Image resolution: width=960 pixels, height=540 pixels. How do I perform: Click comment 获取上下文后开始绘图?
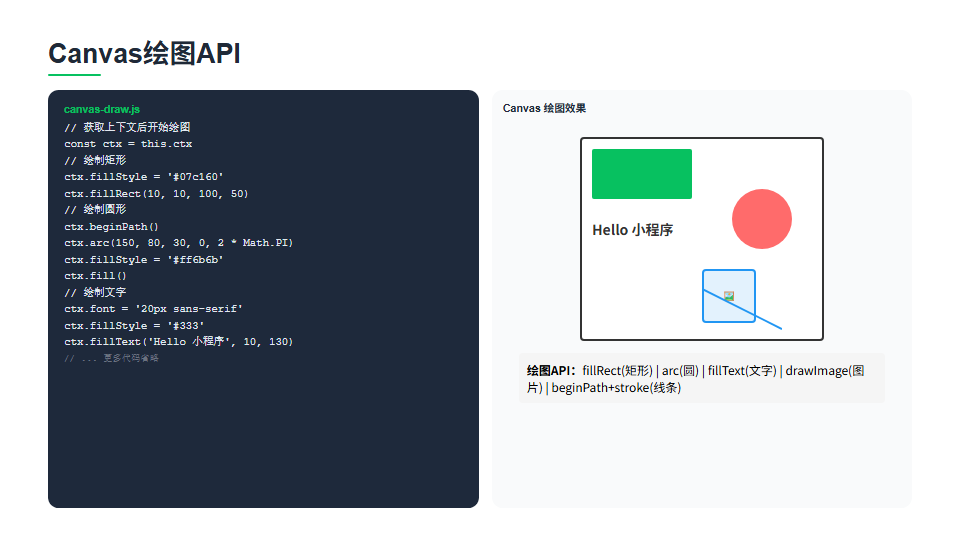point(127,127)
